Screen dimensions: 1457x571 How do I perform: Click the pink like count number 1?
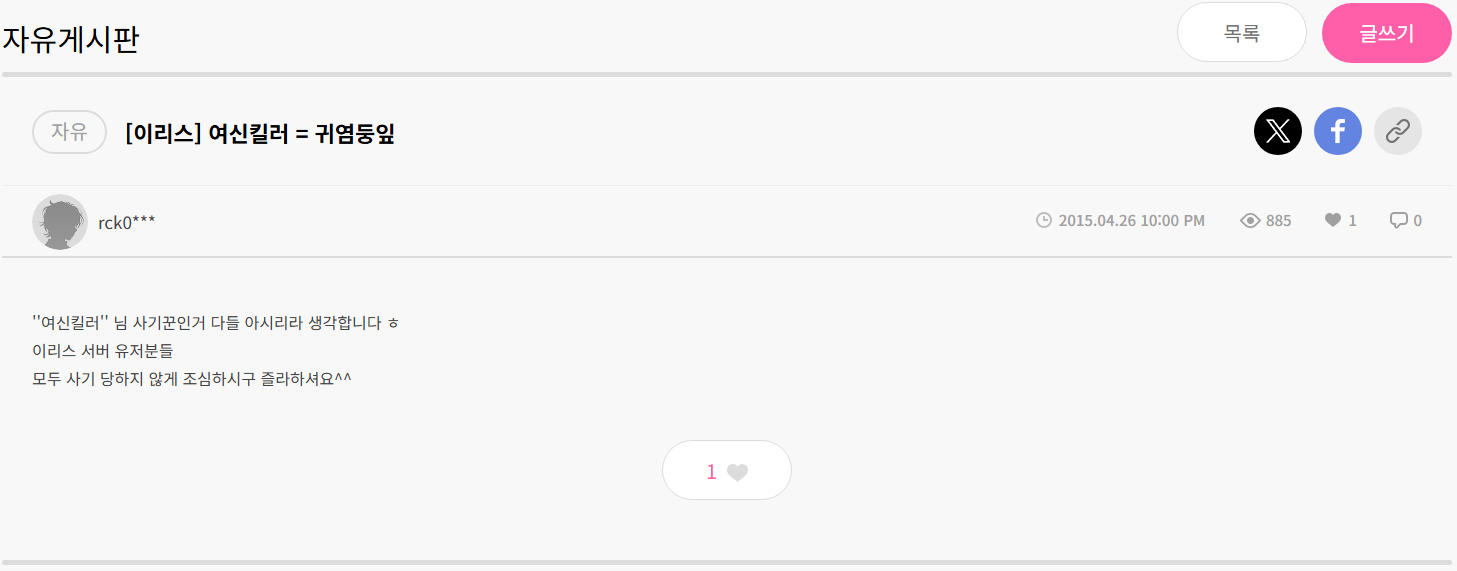(x=711, y=472)
